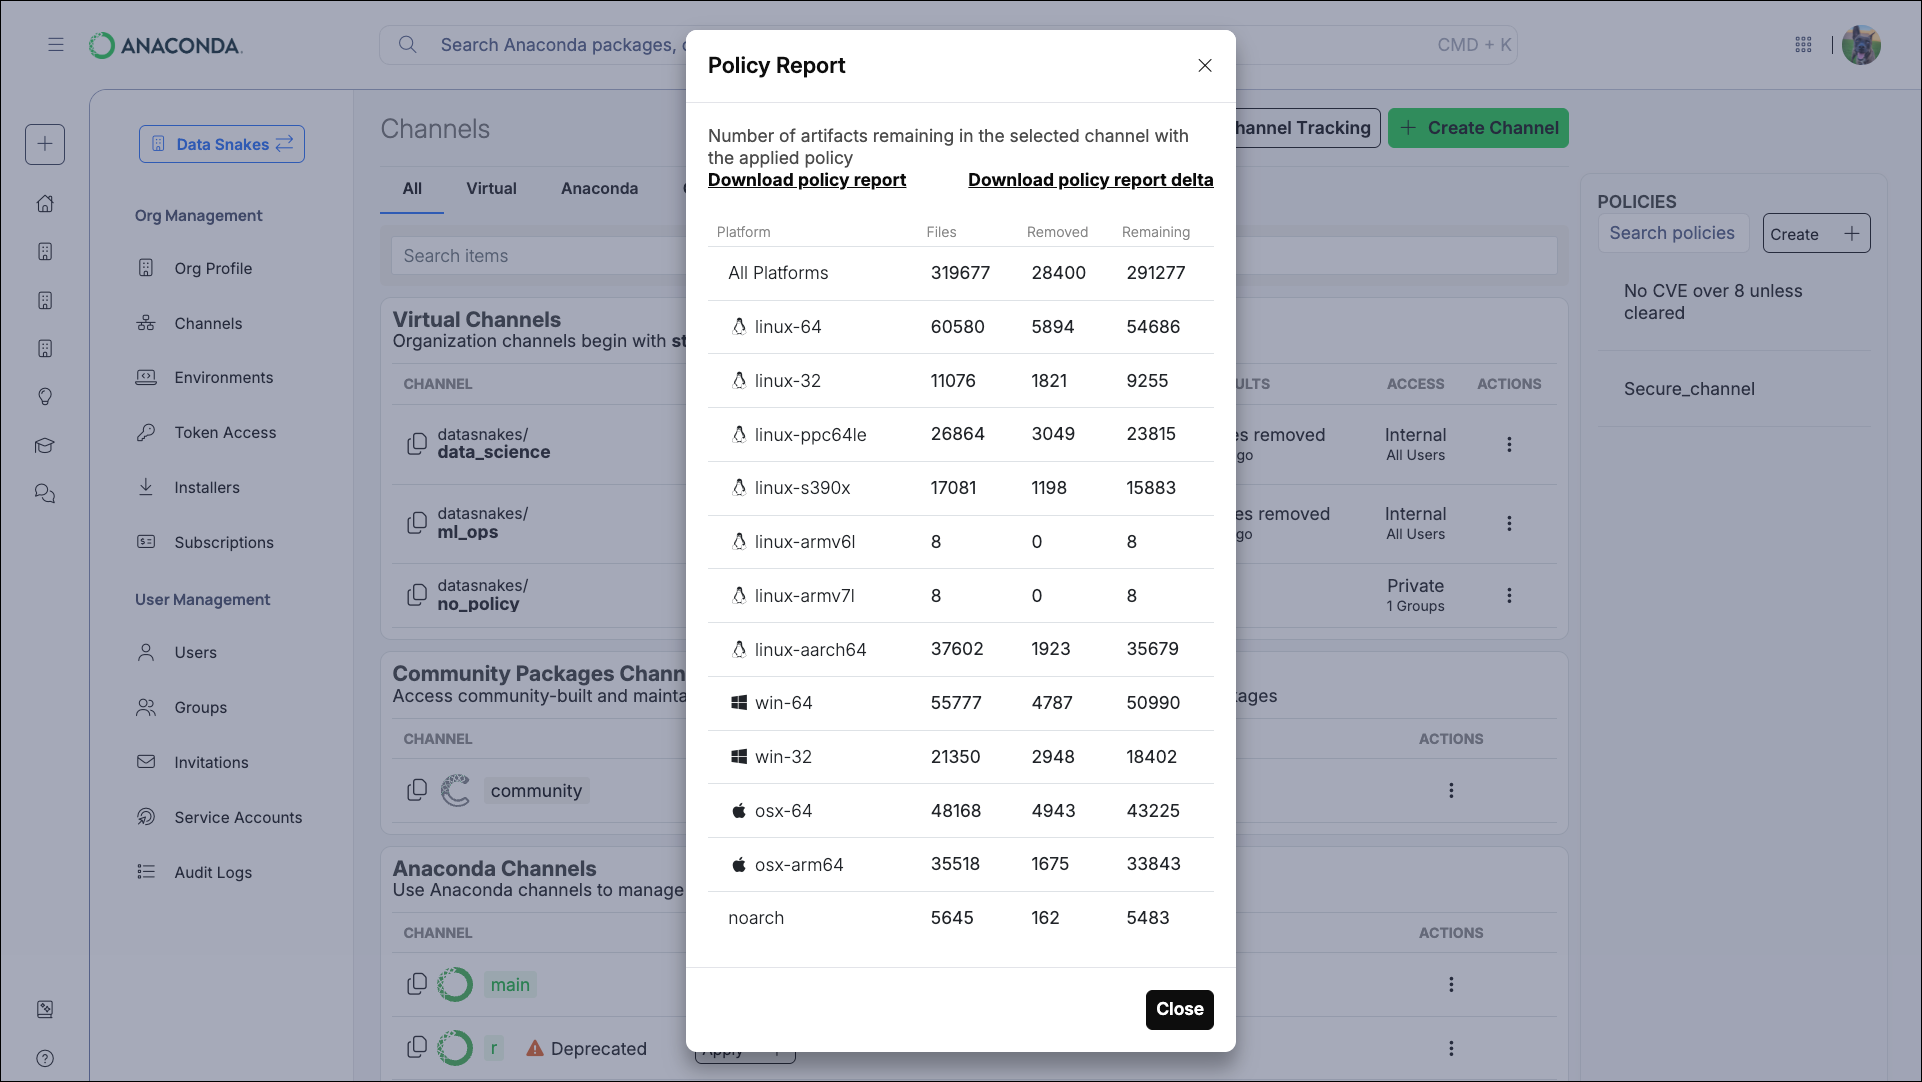
Task: Click the plus icon atop the left rail
Action: coord(45,144)
